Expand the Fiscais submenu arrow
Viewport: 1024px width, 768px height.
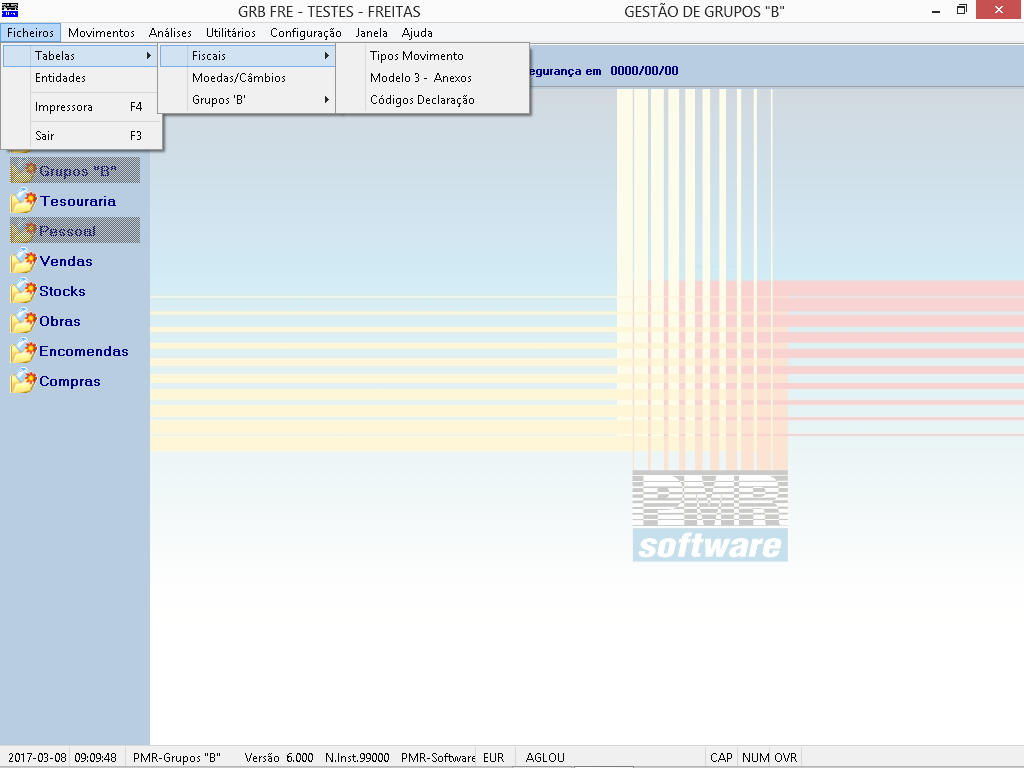327,56
